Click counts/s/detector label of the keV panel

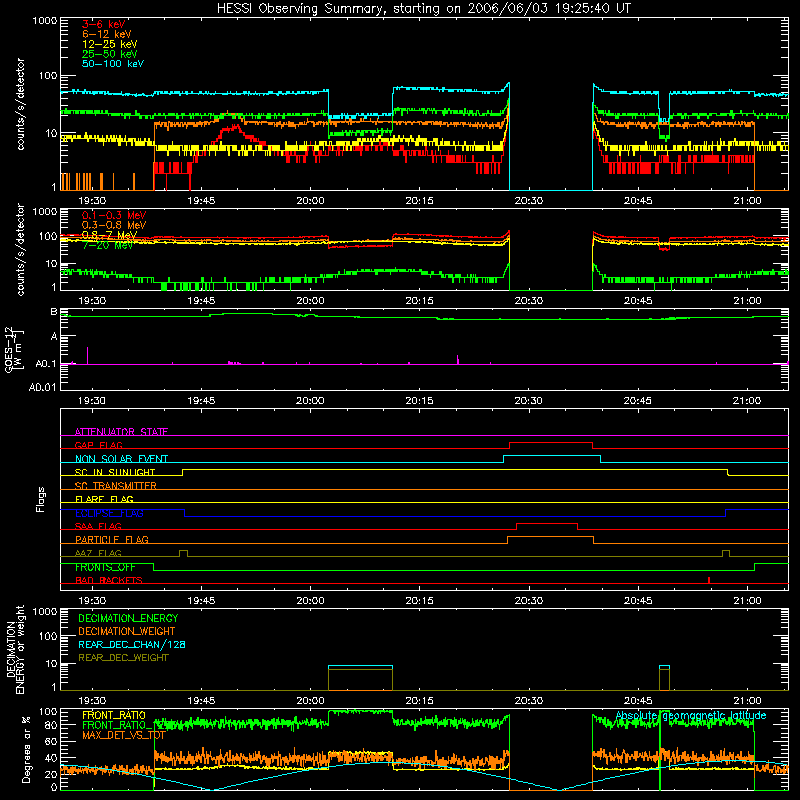tap(20, 104)
